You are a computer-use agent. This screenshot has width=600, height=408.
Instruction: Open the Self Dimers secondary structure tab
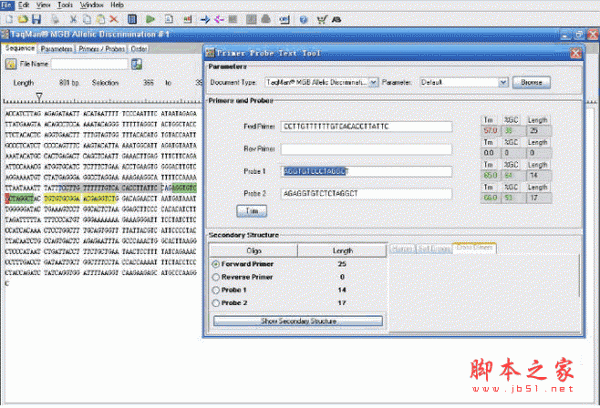pos(434,249)
